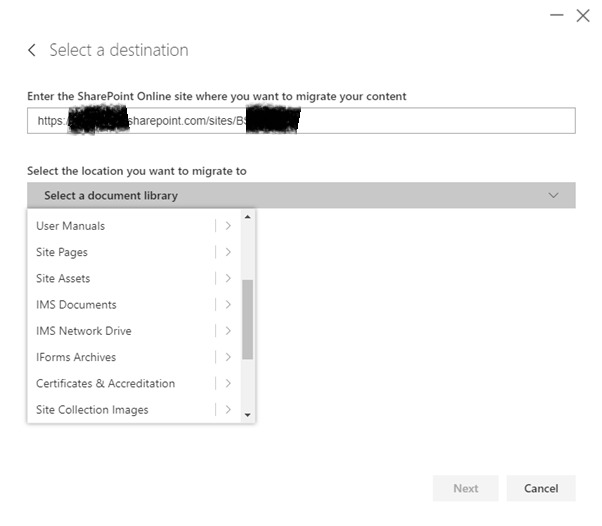602x526 pixels.
Task: Expand IMS Network Drive chevron
Action: pos(228,331)
